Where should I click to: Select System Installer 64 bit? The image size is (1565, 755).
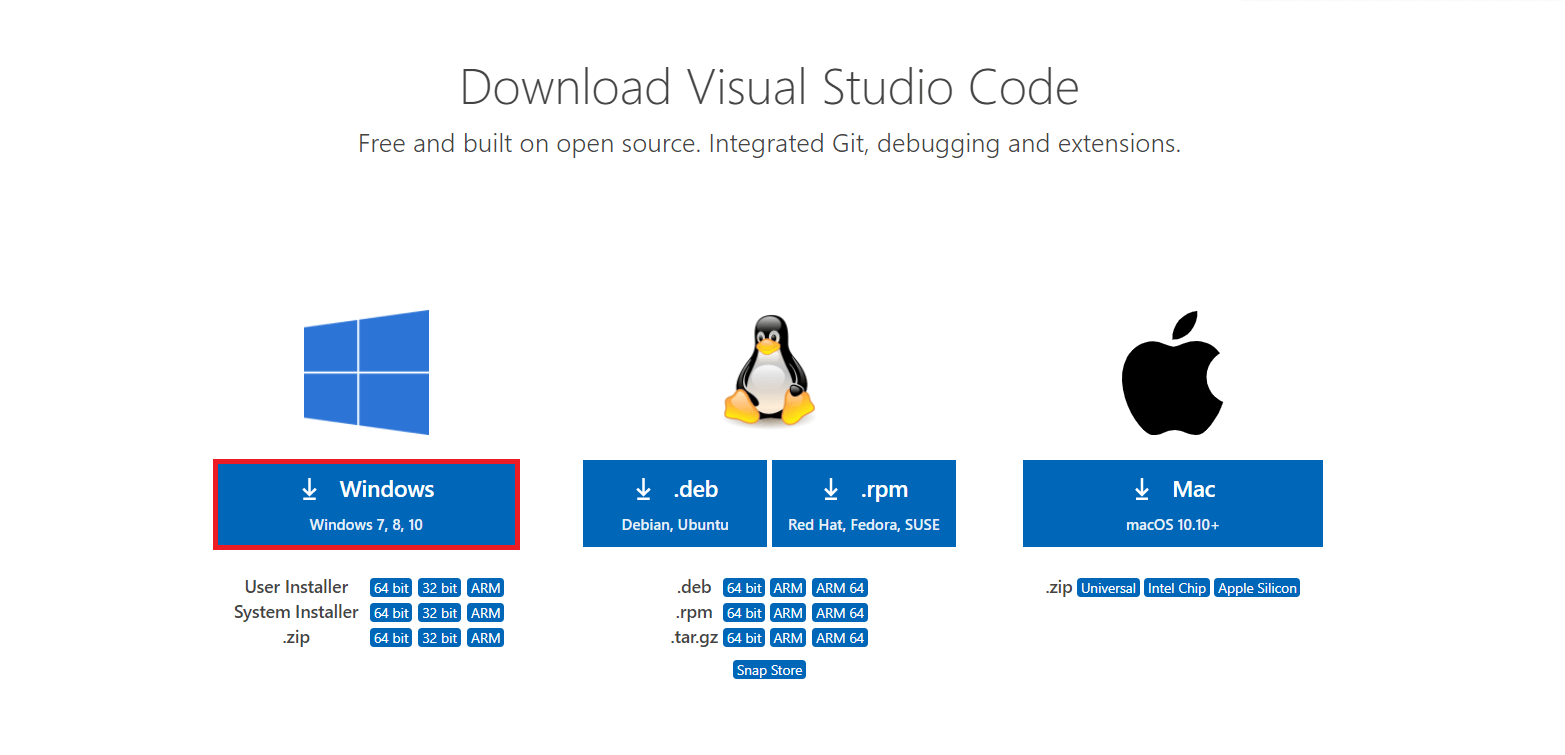click(392, 613)
